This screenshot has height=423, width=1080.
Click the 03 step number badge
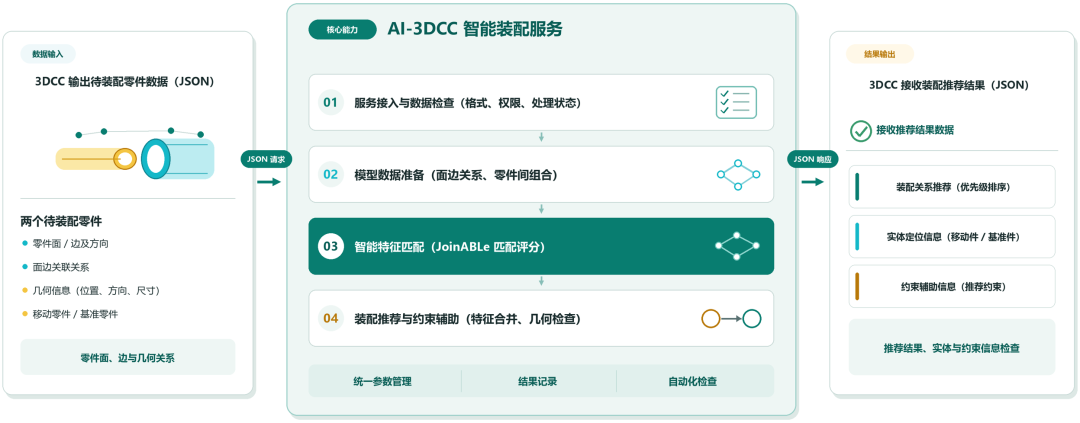[331, 246]
